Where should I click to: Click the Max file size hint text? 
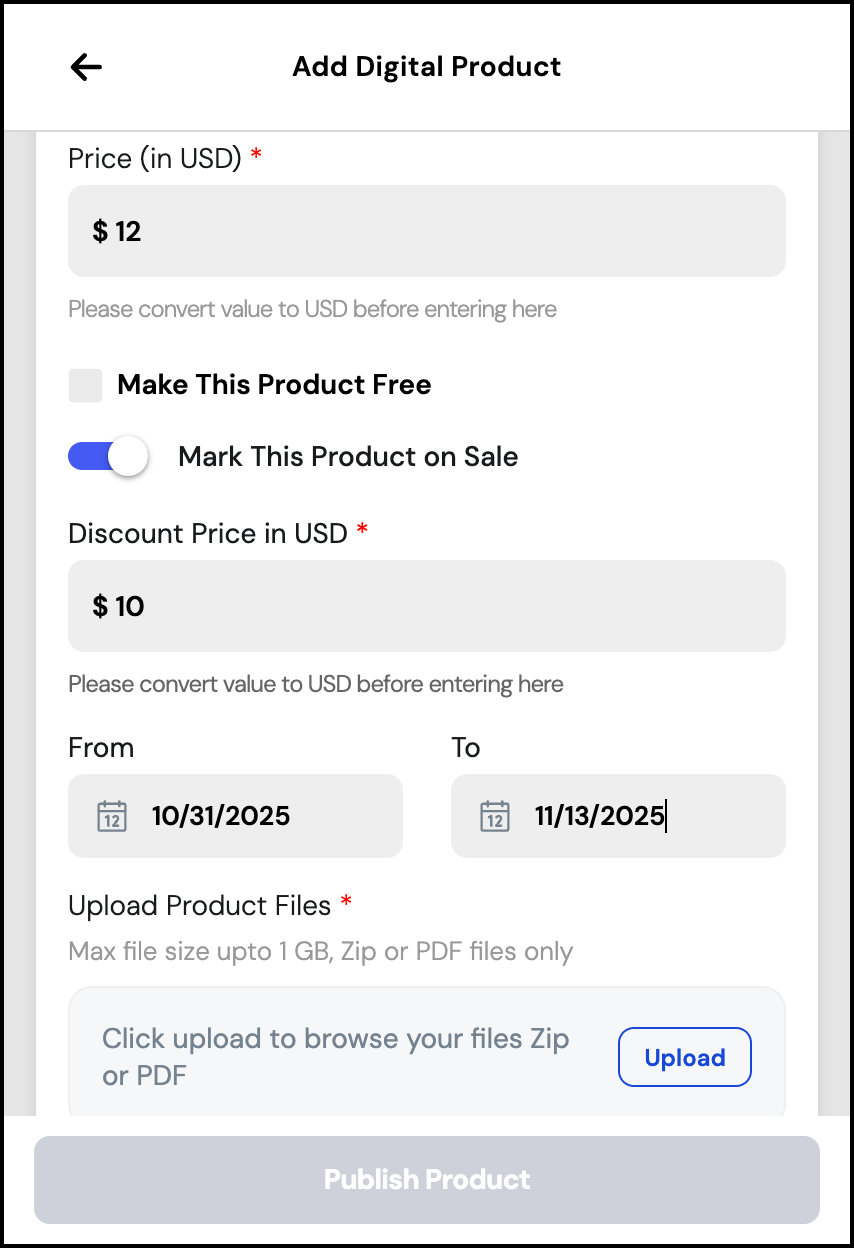[320, 951]
